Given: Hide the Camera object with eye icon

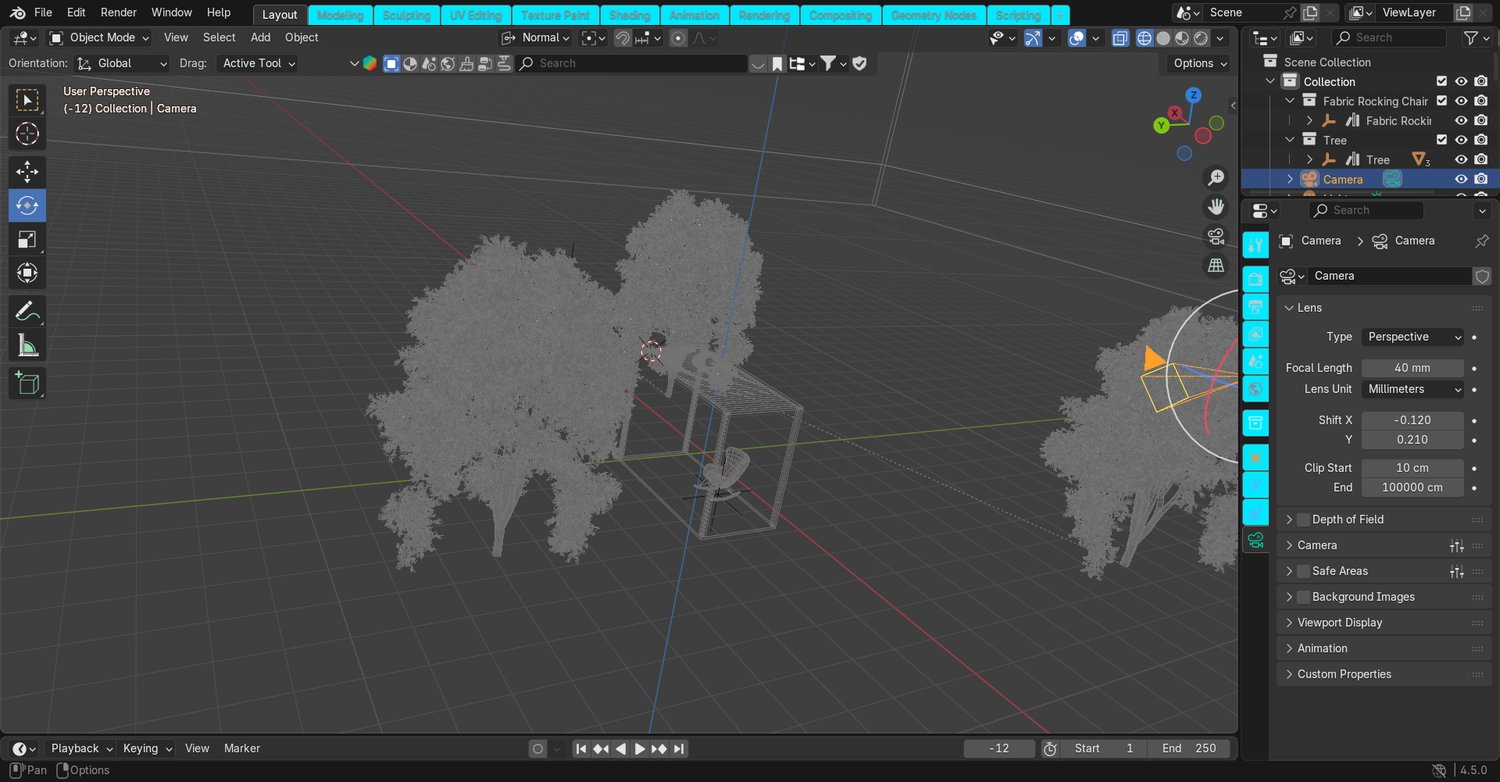Looking at the screenshot, I should click(1461, 179).
